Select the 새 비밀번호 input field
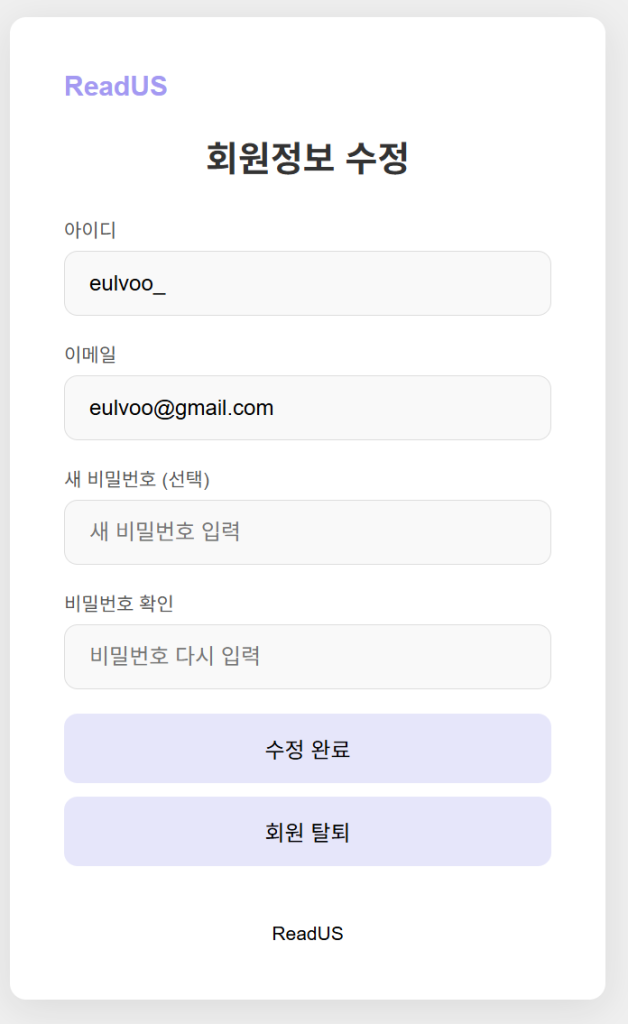Screen dimensions: 628x1024 pyautogui.click(x=307, y=532)
